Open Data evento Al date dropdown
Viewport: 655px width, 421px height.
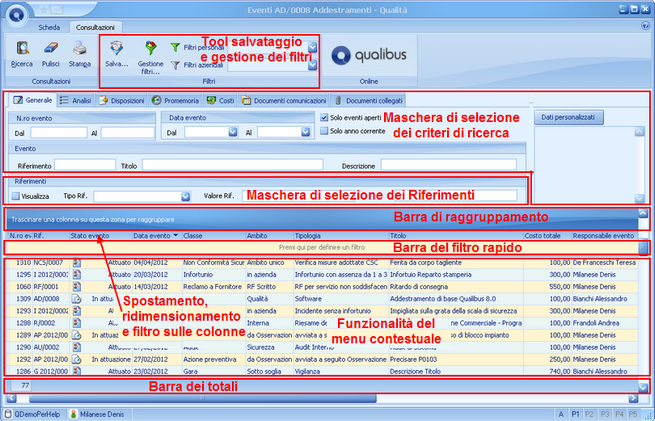point(306,132)
